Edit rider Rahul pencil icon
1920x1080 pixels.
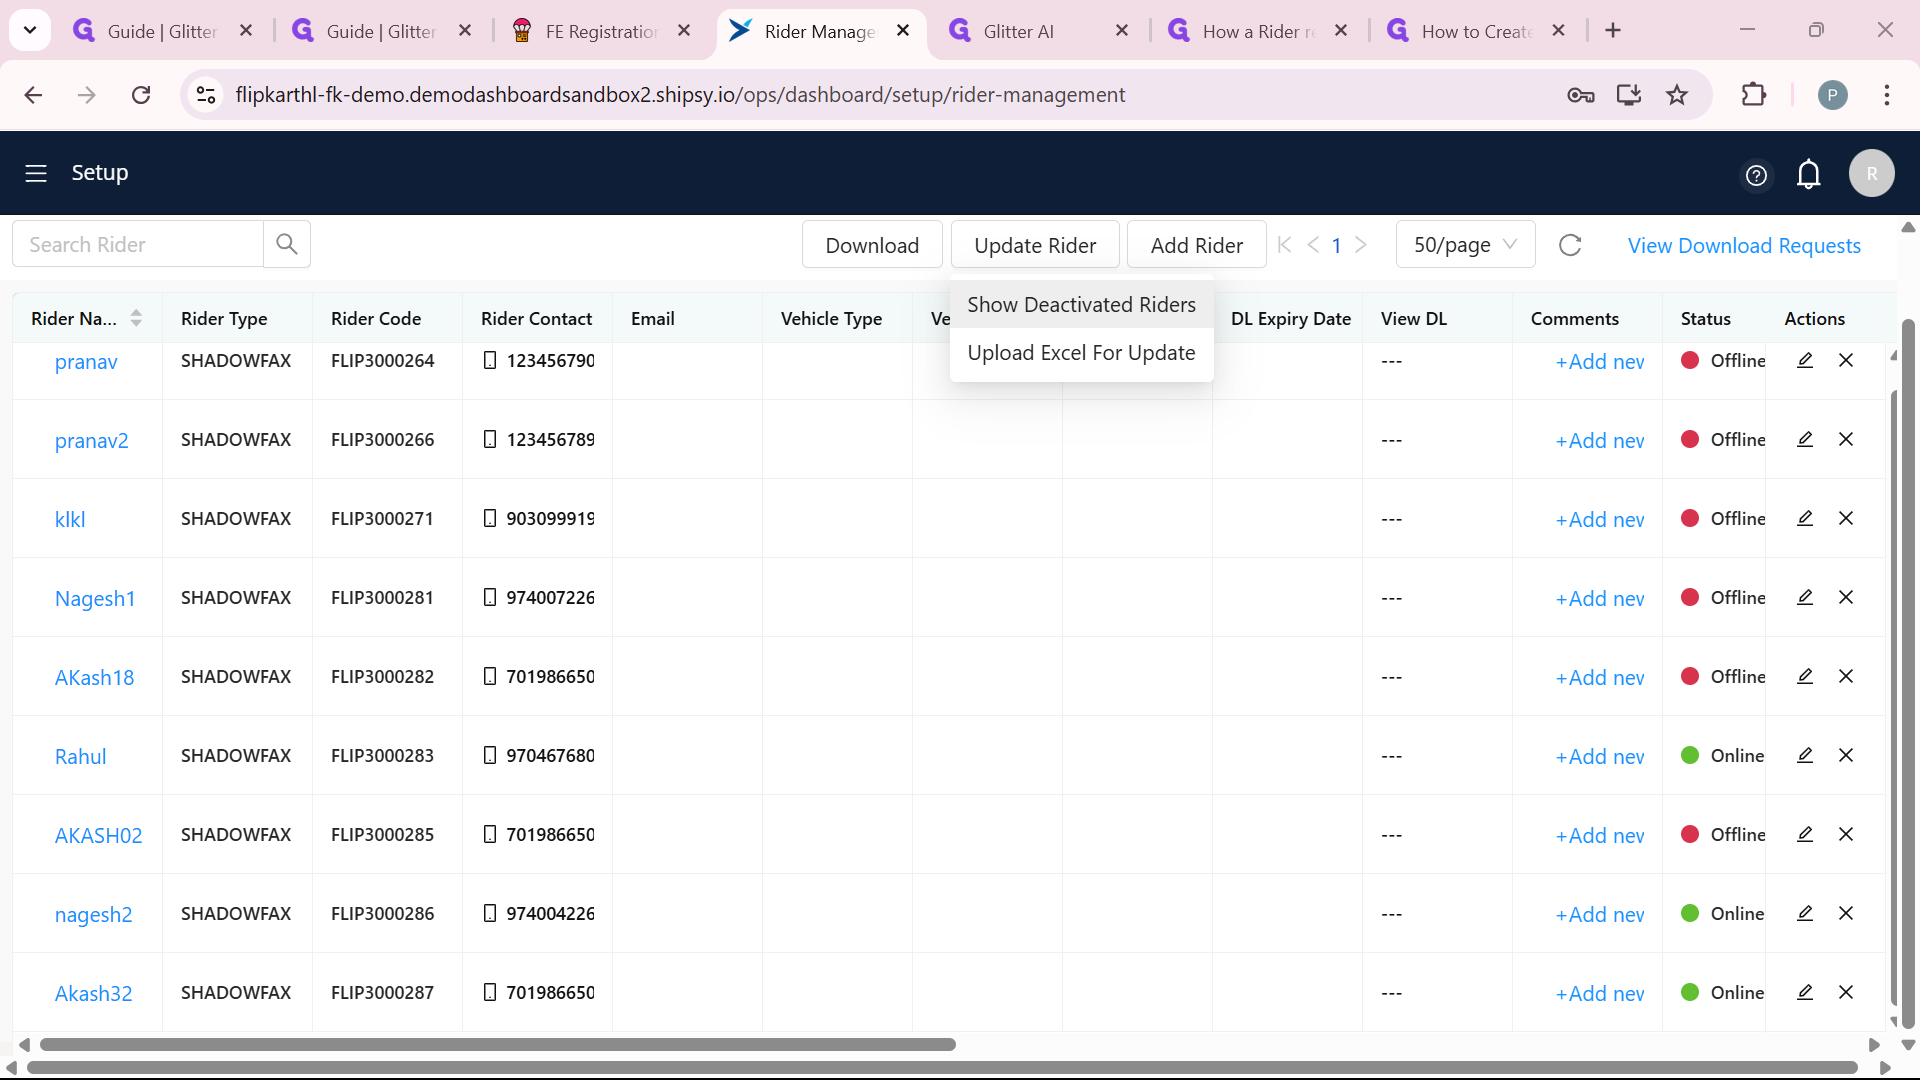pos(1805,755)
